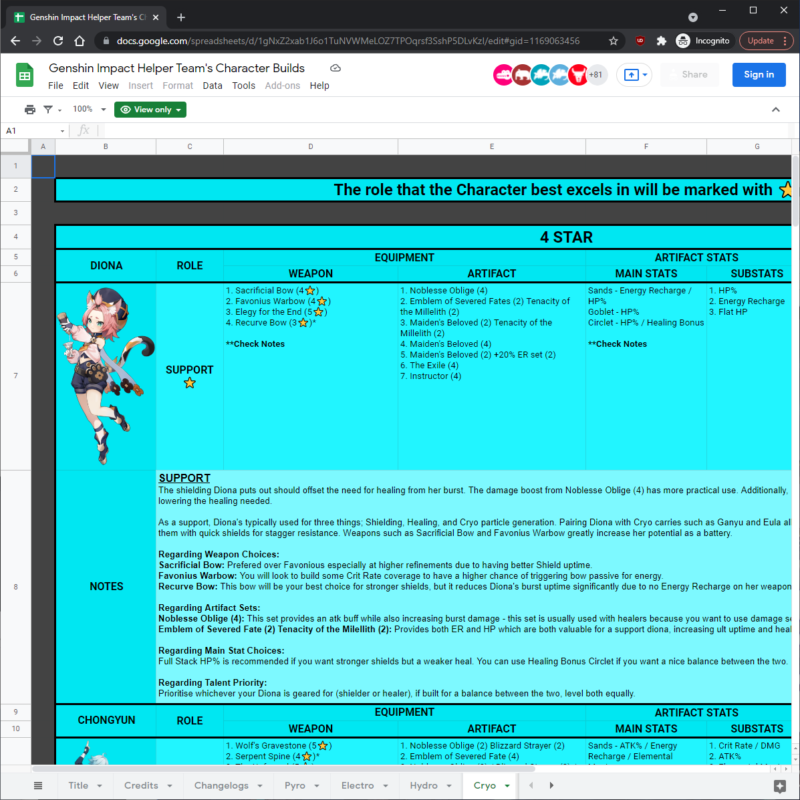Click inside the Name Box showing A1

tap(30, 130)
